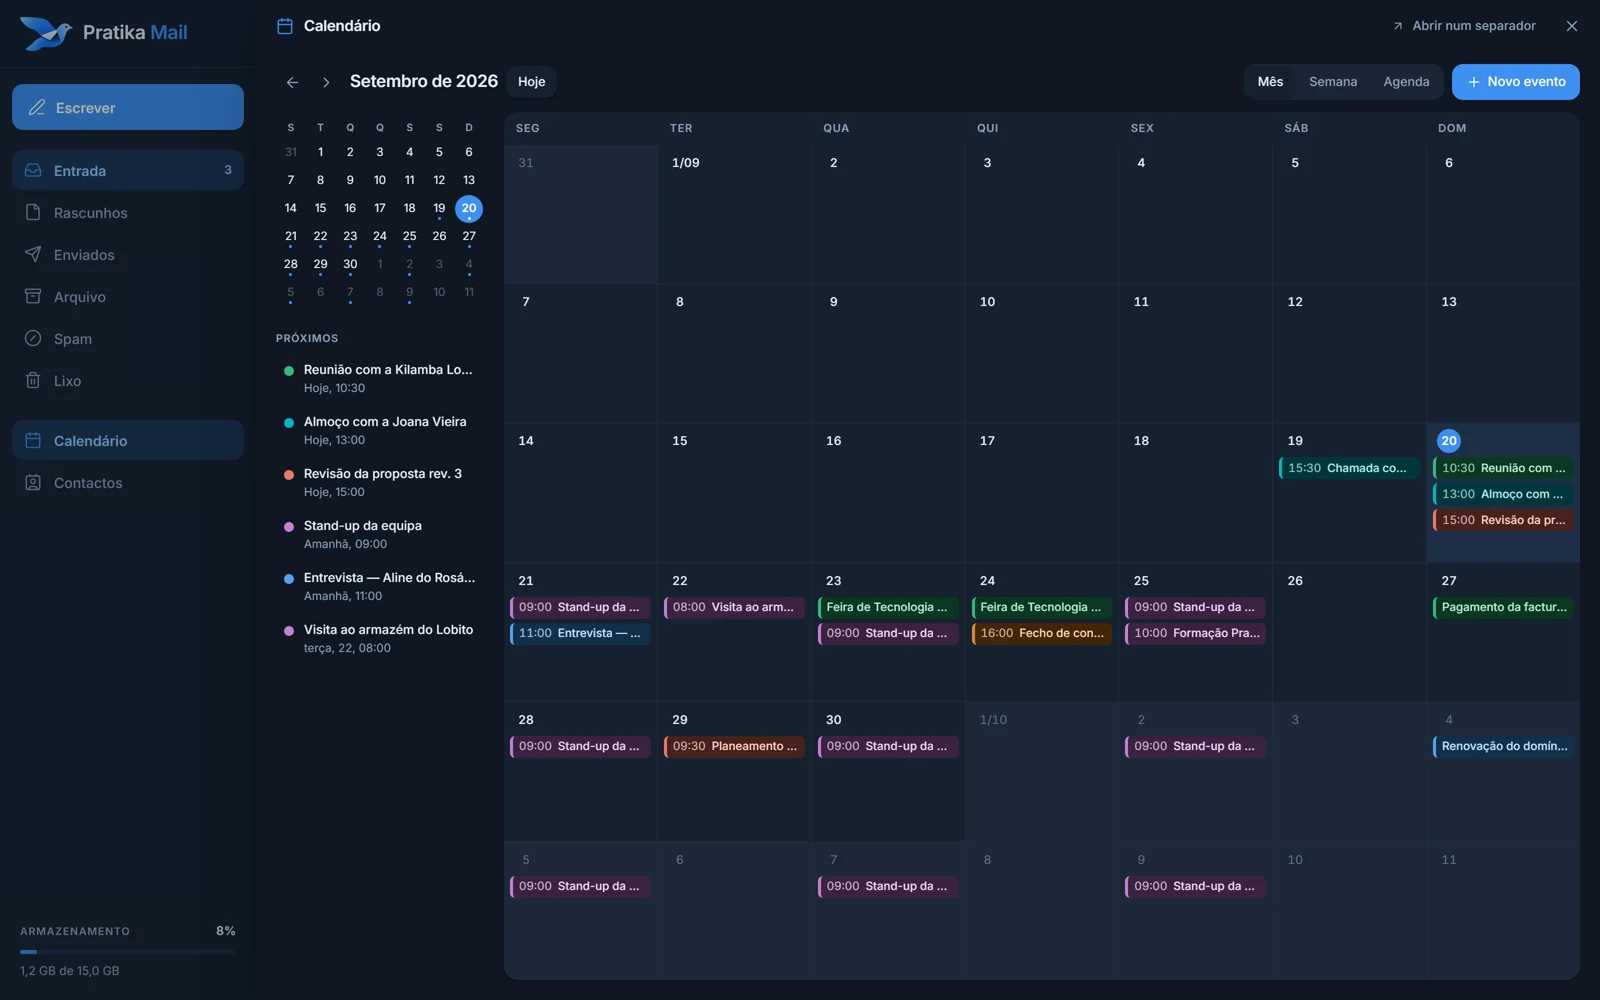The image size is (1600, 1000).
Task: Select highlighted day 20 in mini calendar
Action: 469,208
